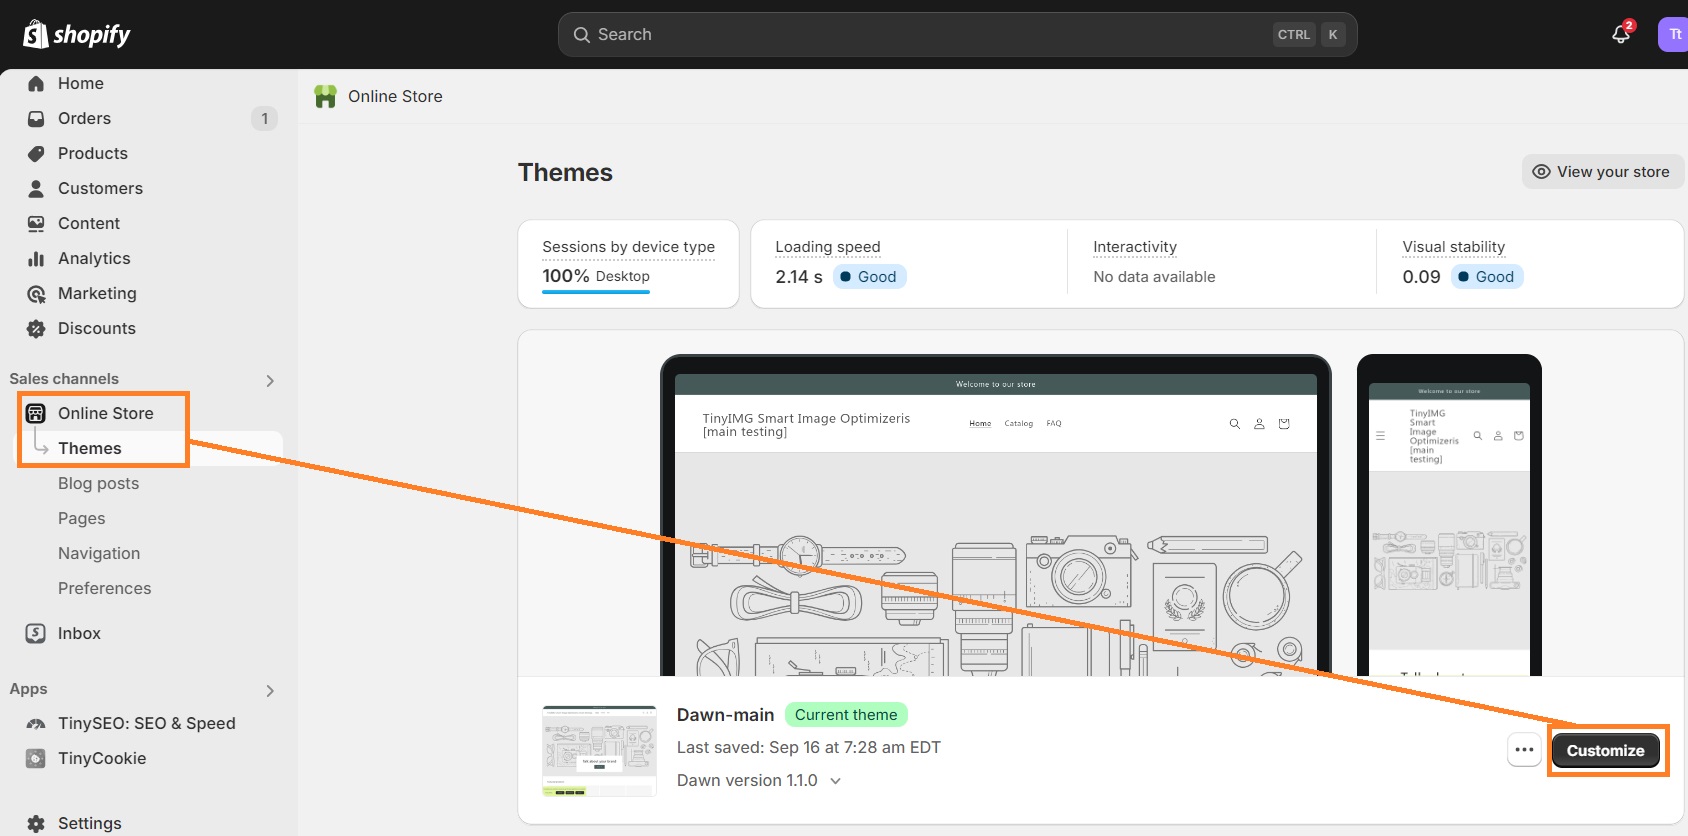Image resolution: width=1688 pixels, height=836 pixels.
Task: Click the Home icon in sidebar
Action: pos(36,83)
